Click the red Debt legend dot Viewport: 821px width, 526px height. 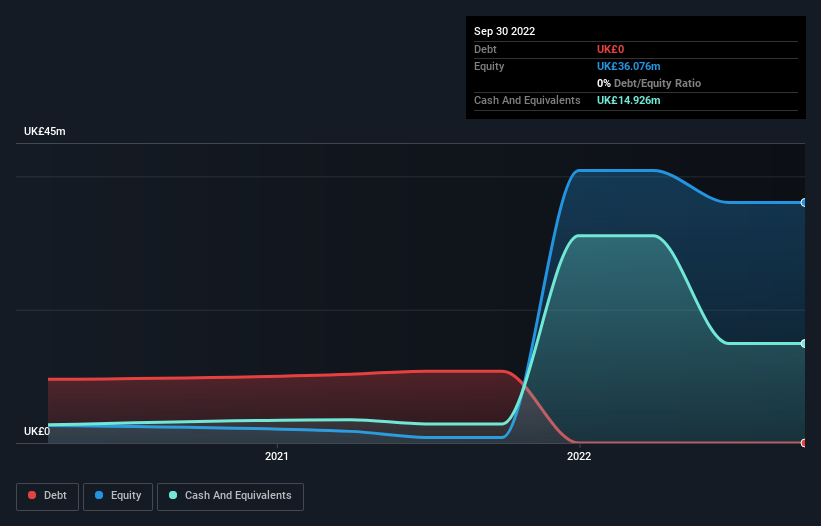32,495
